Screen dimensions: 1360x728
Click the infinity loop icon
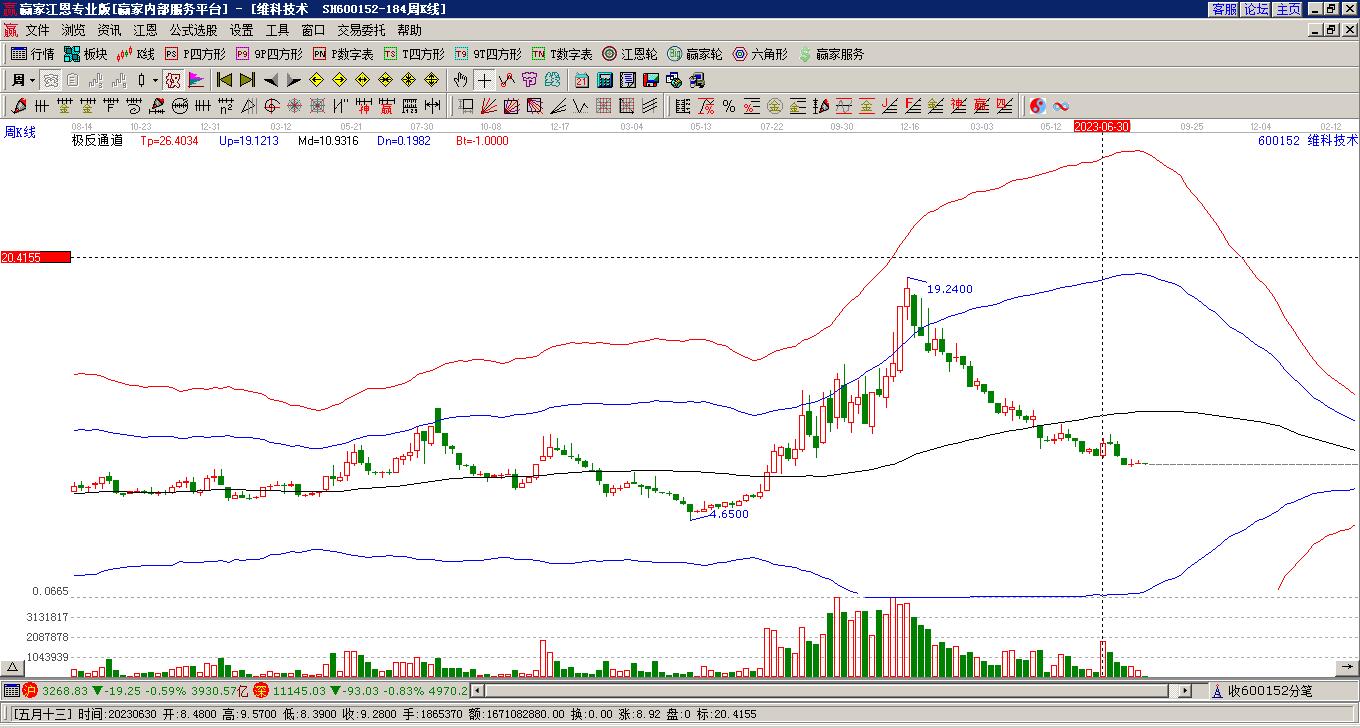(1061, 106)
